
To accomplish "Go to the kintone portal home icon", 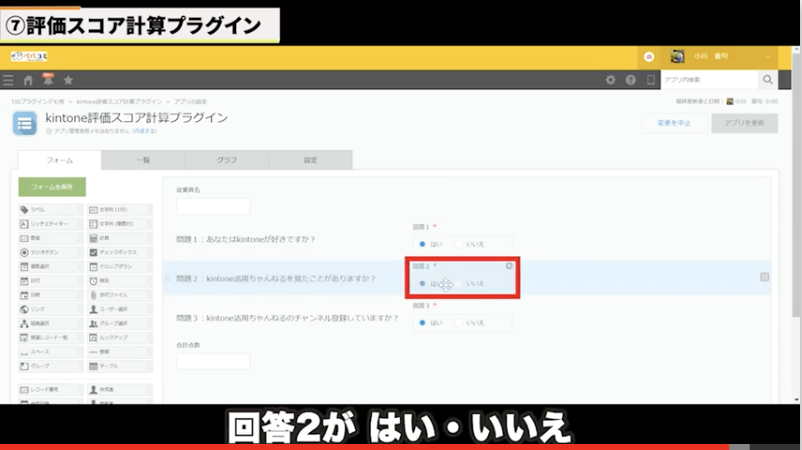I will [x=28, y=80].
